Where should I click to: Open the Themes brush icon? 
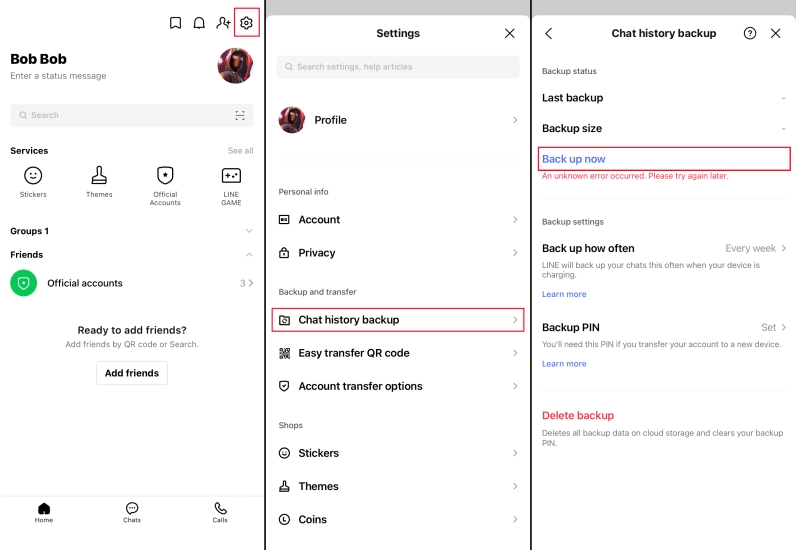click(99, 177)
